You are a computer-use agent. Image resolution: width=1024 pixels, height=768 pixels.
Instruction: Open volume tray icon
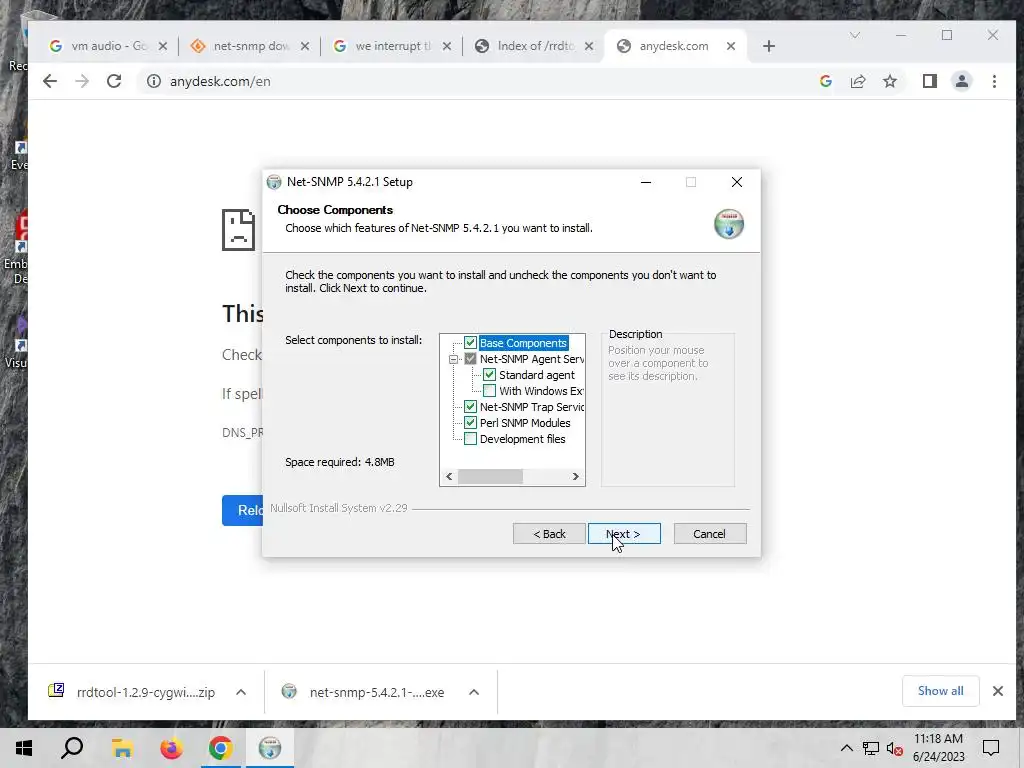click(x=894, y=748)
